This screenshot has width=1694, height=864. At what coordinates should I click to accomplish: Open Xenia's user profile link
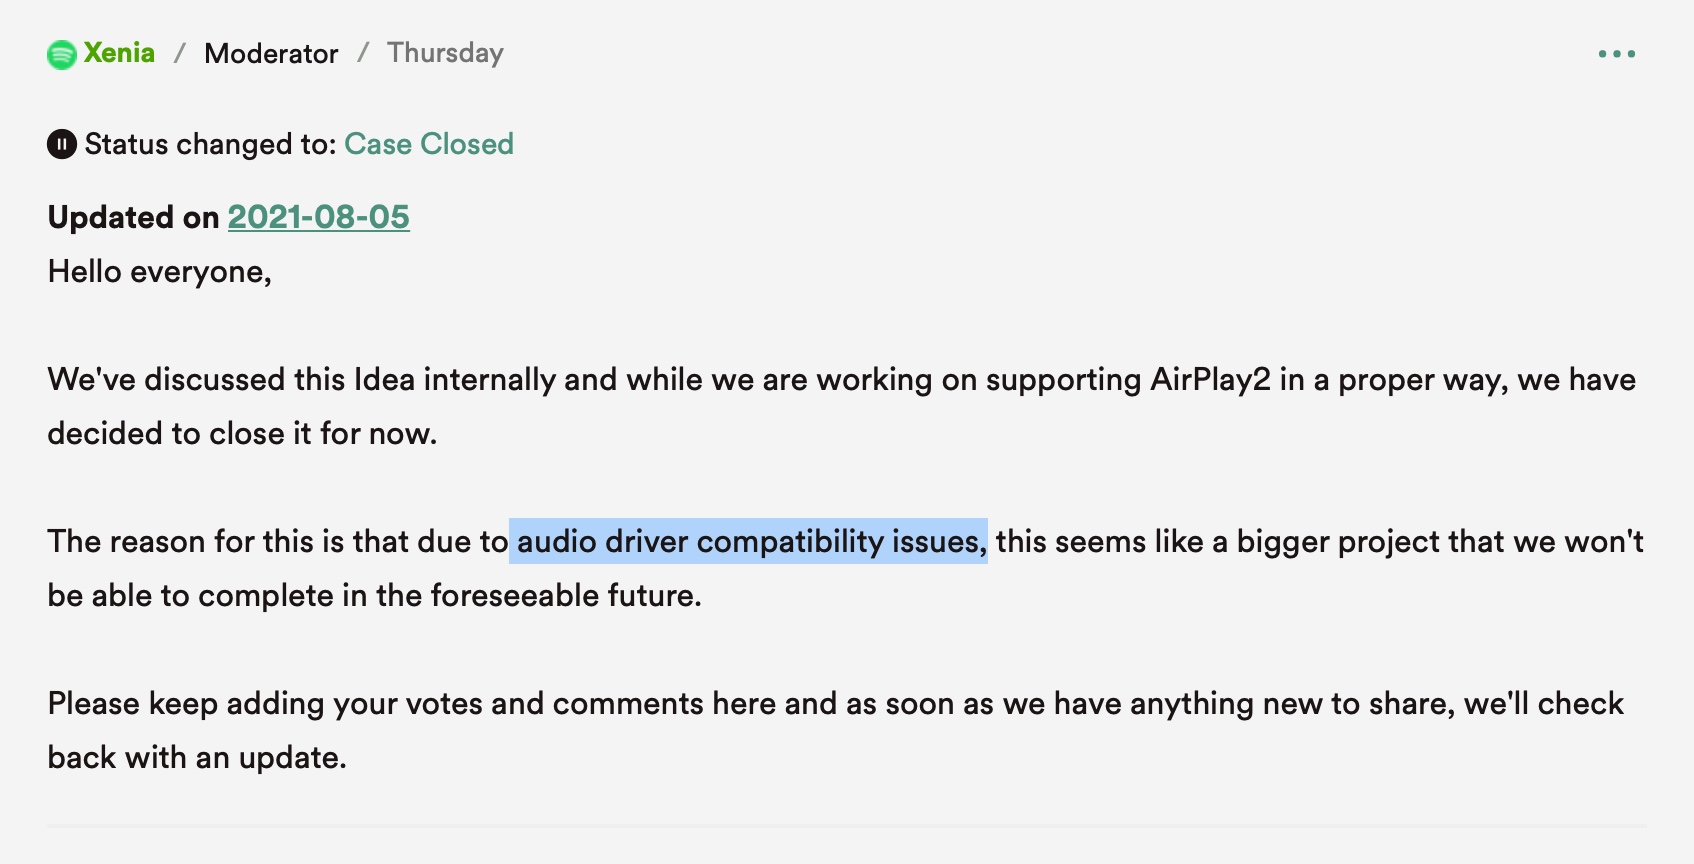tap(119, 53)
